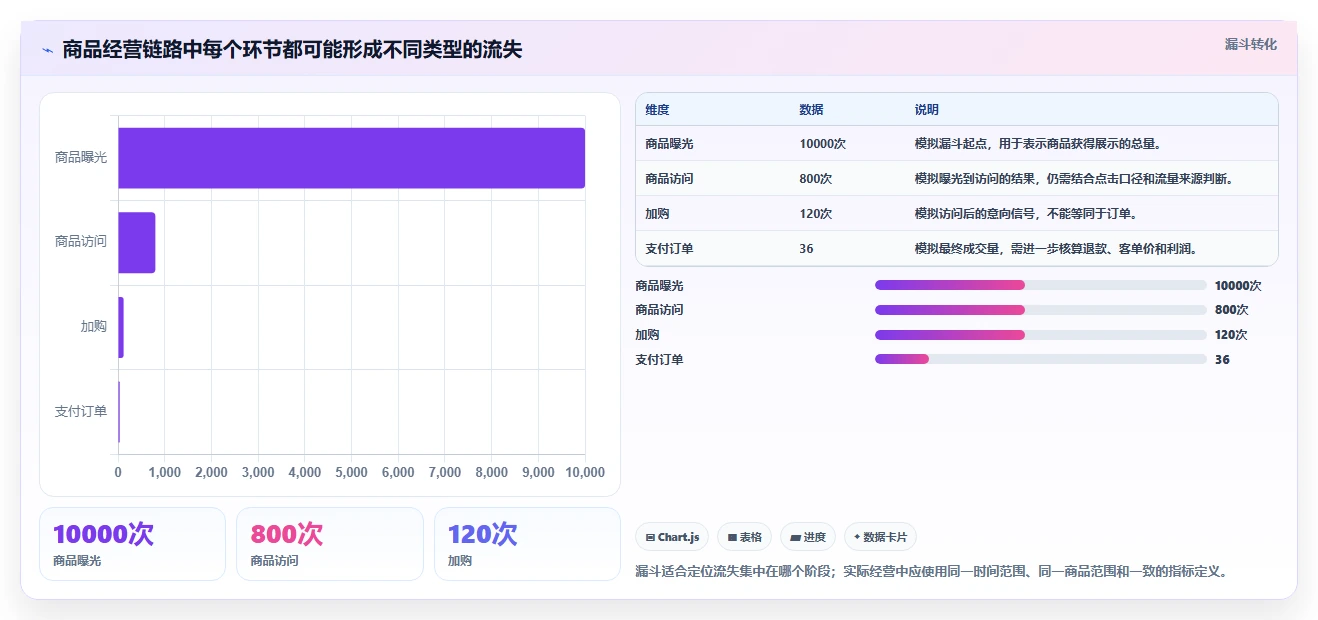Click the lightning icon beside the title
1318x620 pixels.
point(47,50)
